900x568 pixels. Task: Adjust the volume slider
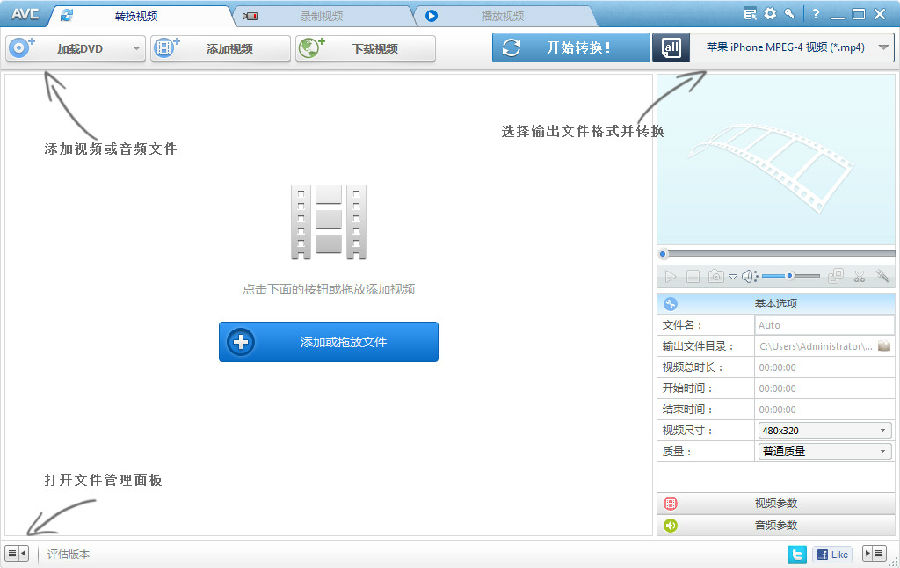point(791,276)
